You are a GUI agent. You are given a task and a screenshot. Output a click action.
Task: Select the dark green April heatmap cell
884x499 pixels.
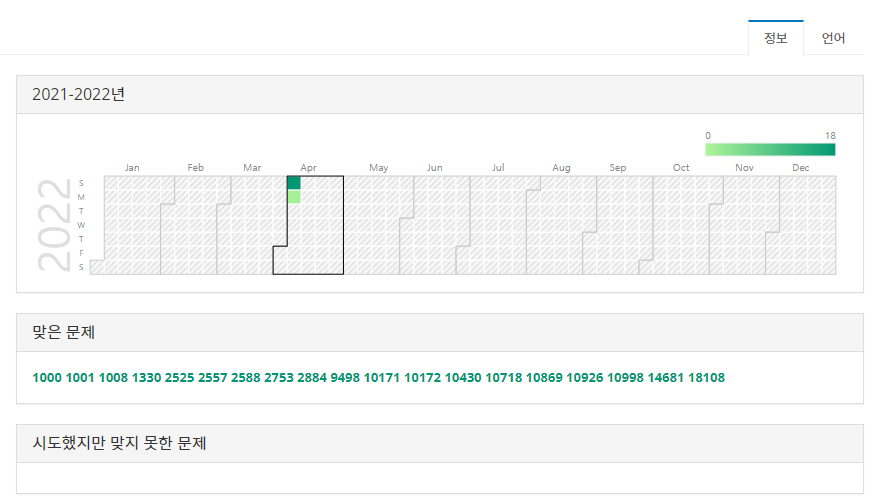[294, 183]
